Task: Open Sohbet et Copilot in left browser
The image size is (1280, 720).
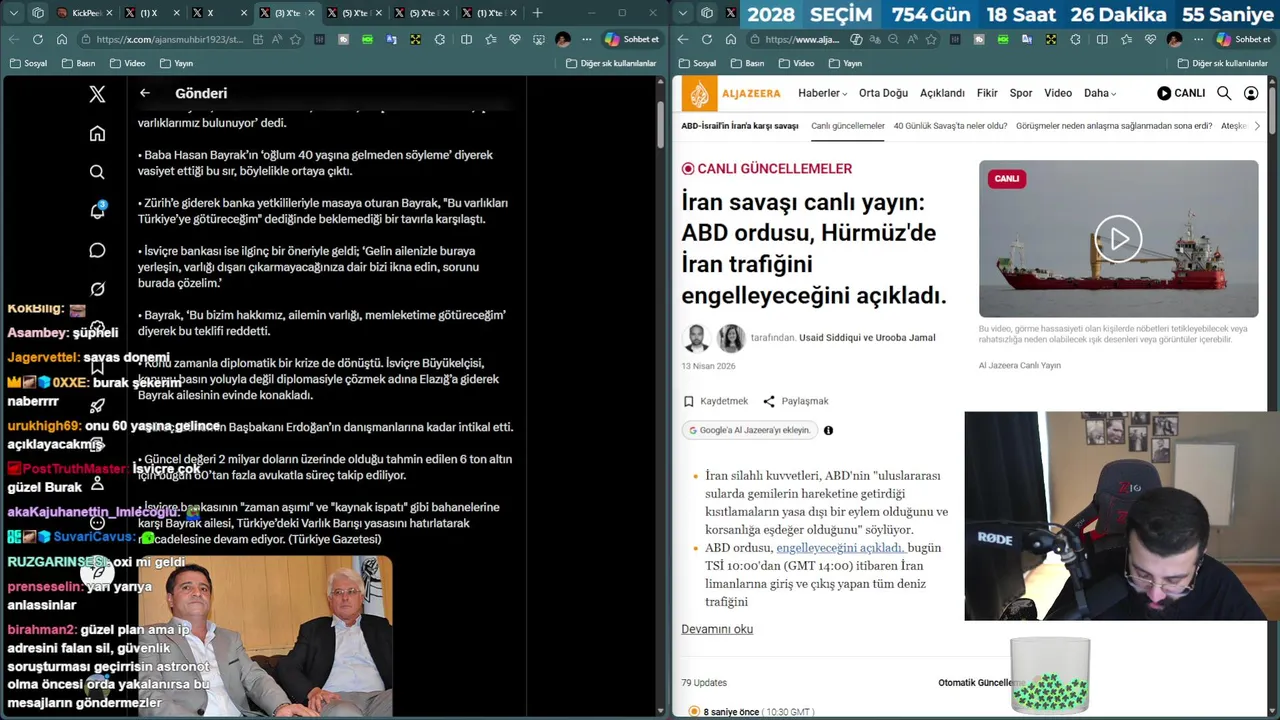Action: 632,39
